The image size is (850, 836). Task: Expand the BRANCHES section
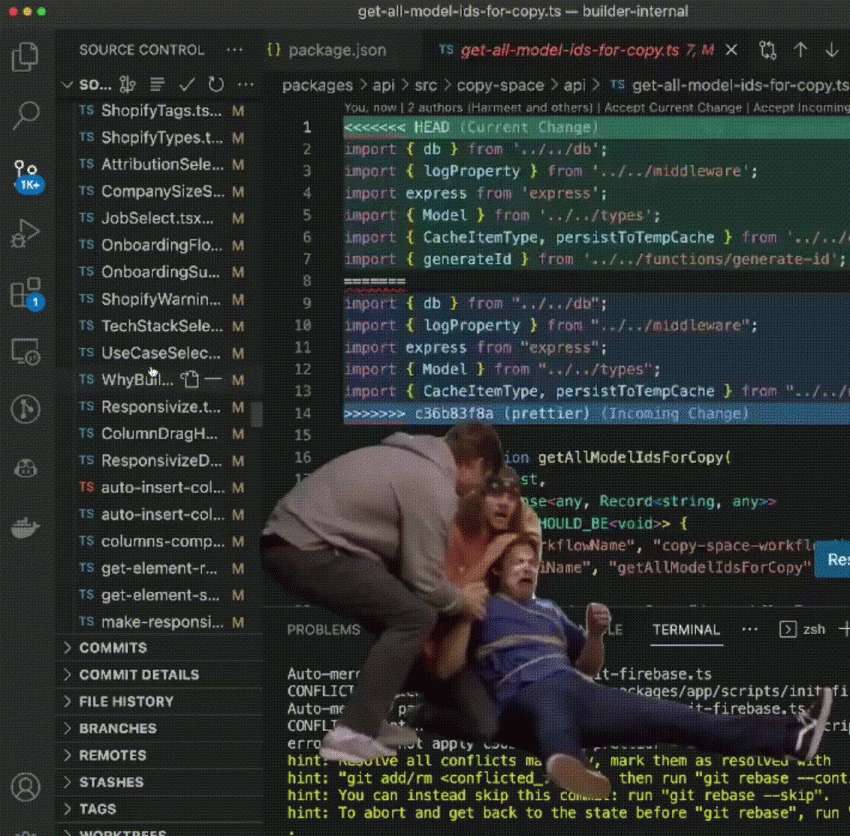(117, 728)
